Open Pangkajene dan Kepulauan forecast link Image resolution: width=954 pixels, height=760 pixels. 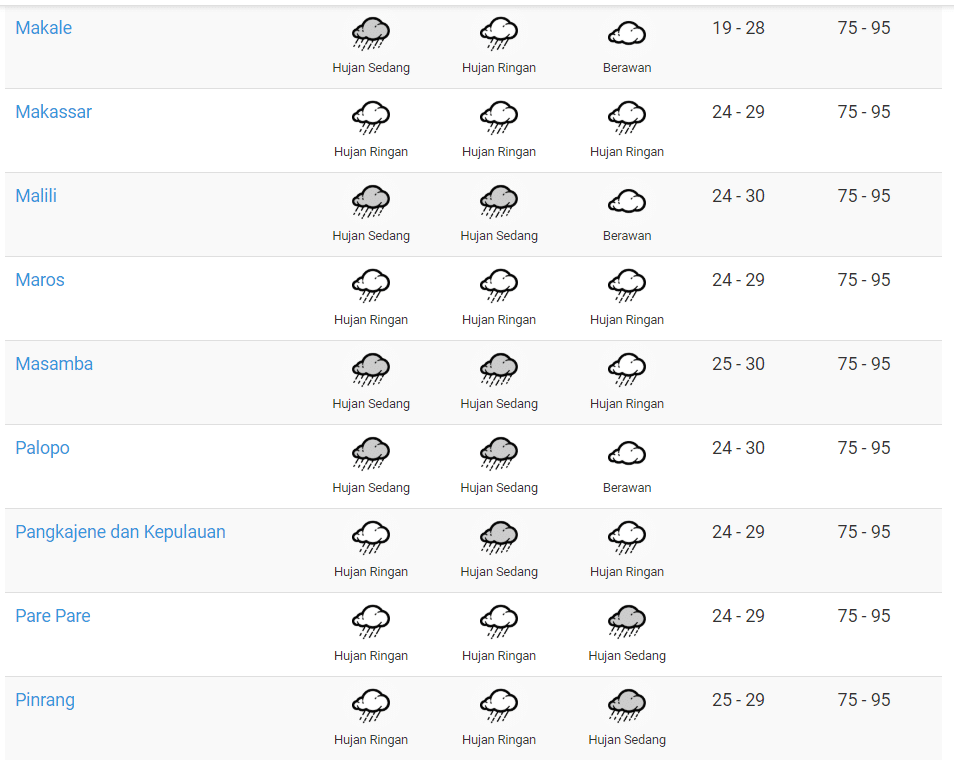[x=120, y=532]
